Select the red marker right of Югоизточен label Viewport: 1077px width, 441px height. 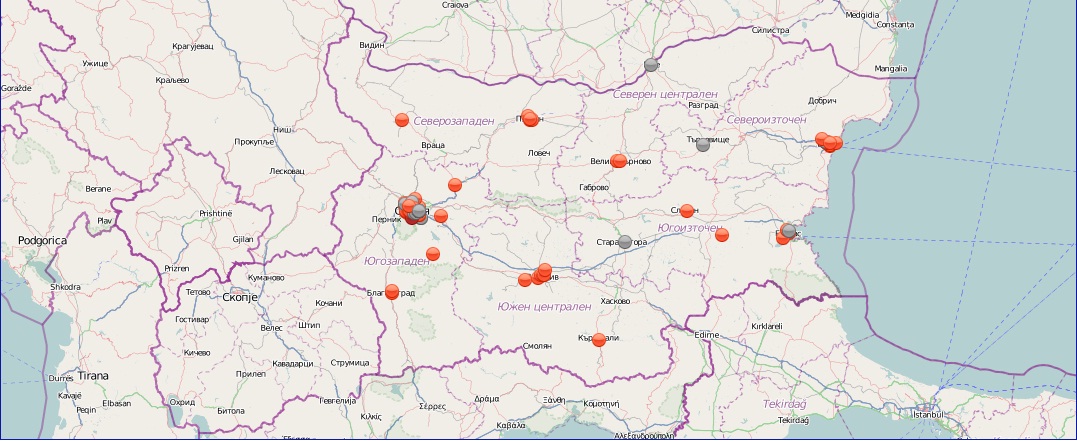click(722, 236)
